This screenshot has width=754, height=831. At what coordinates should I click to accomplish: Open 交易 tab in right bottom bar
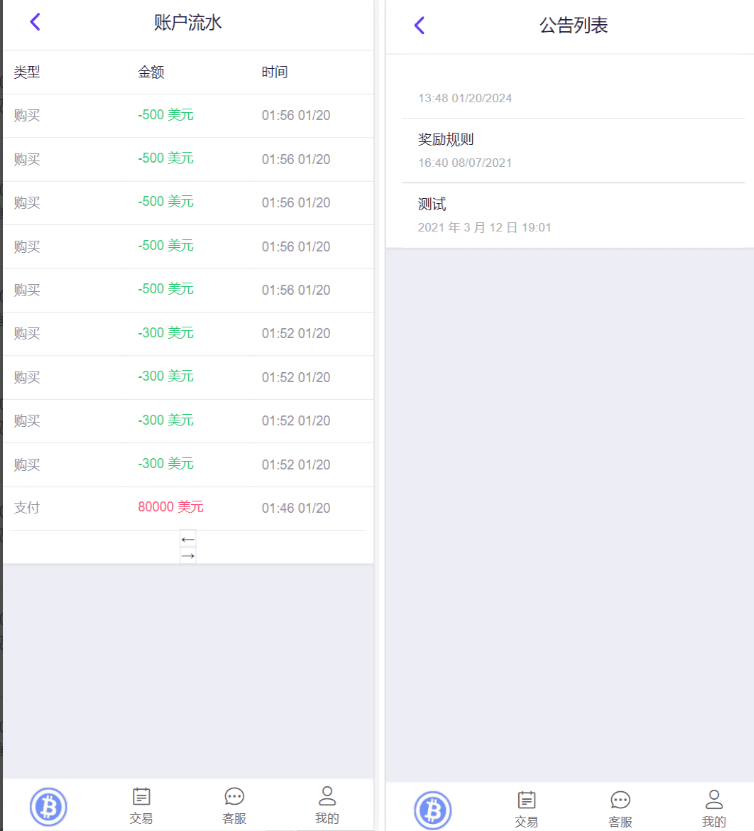pos(526,810)
